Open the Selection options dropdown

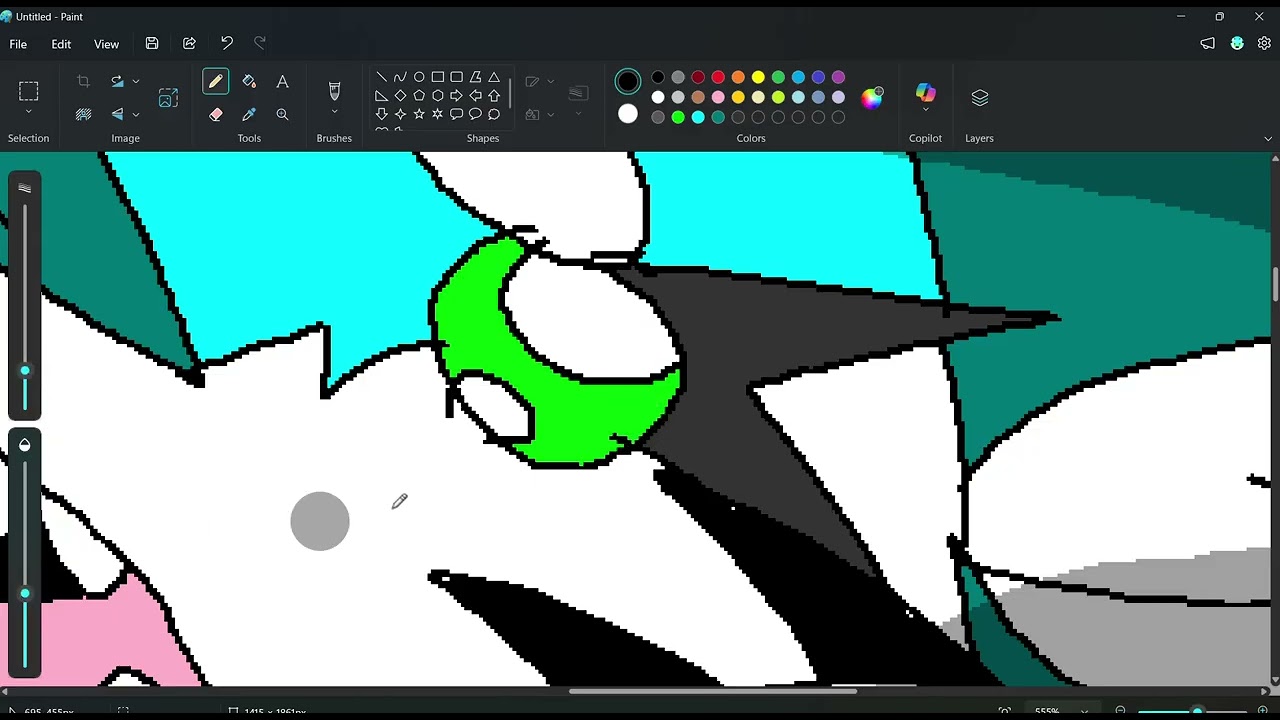[x=28, y=112]
